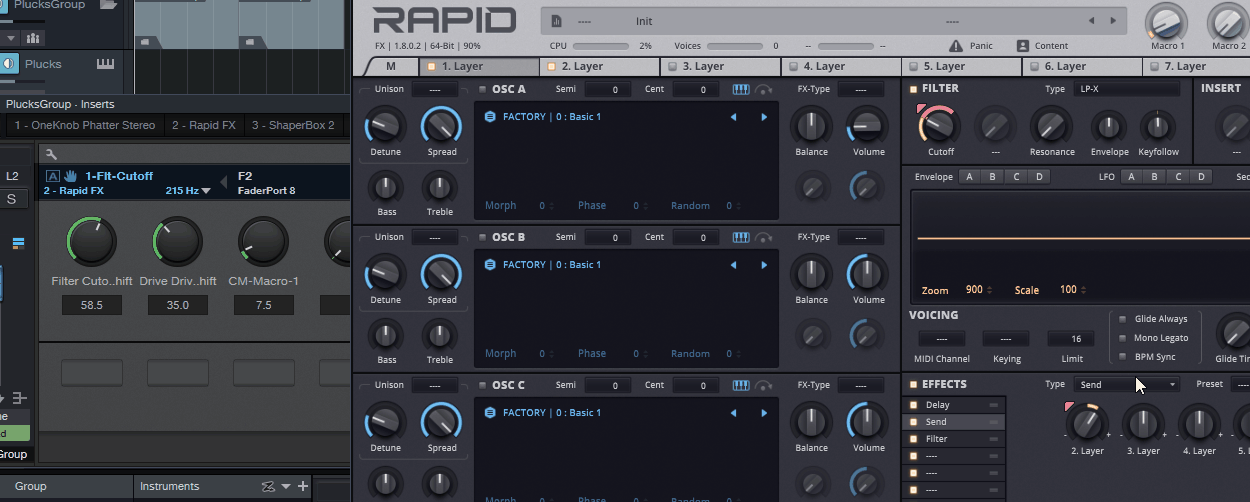Open the Content manager icon

[x=1023, y=46]
